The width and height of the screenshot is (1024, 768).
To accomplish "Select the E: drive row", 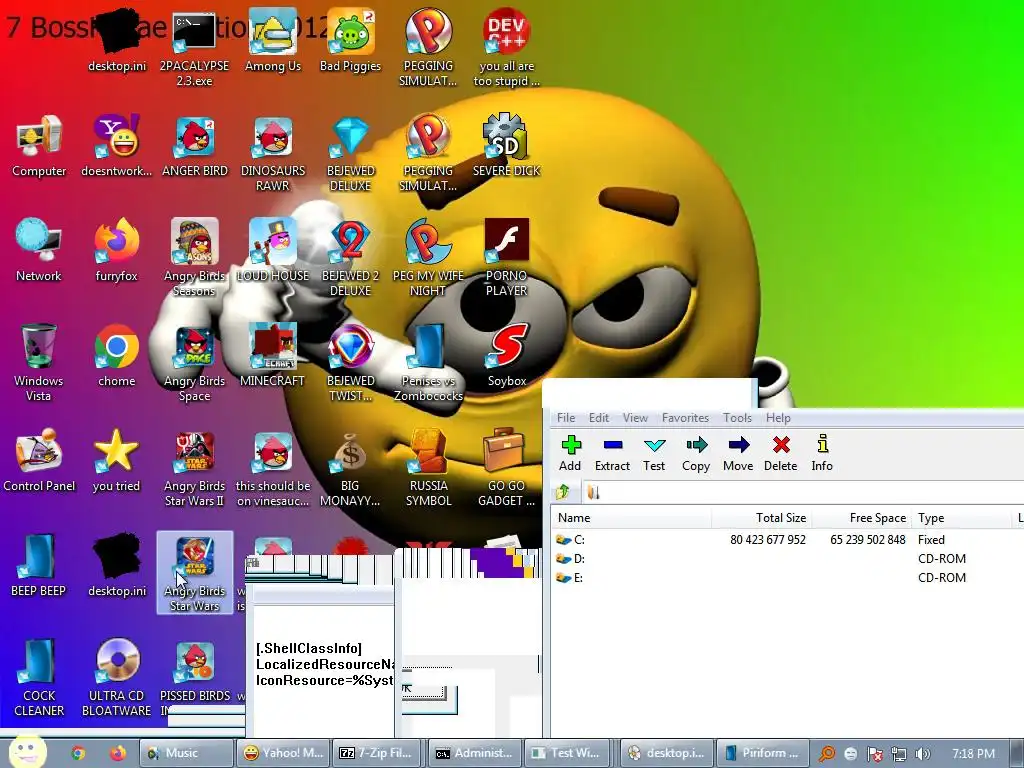I will point(787,577).
